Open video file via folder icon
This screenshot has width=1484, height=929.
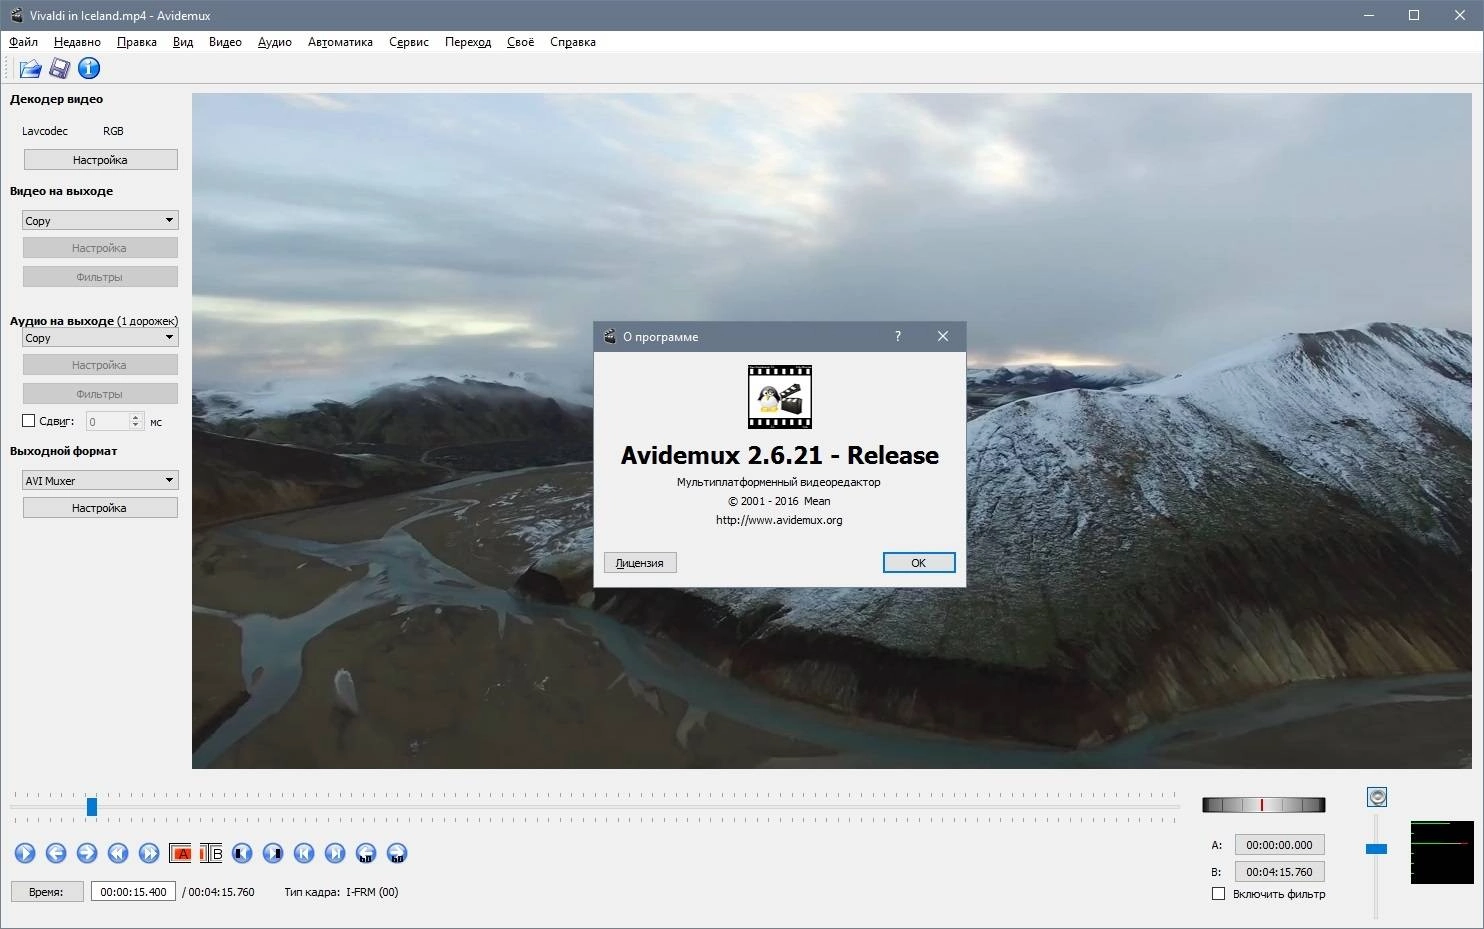30,68
